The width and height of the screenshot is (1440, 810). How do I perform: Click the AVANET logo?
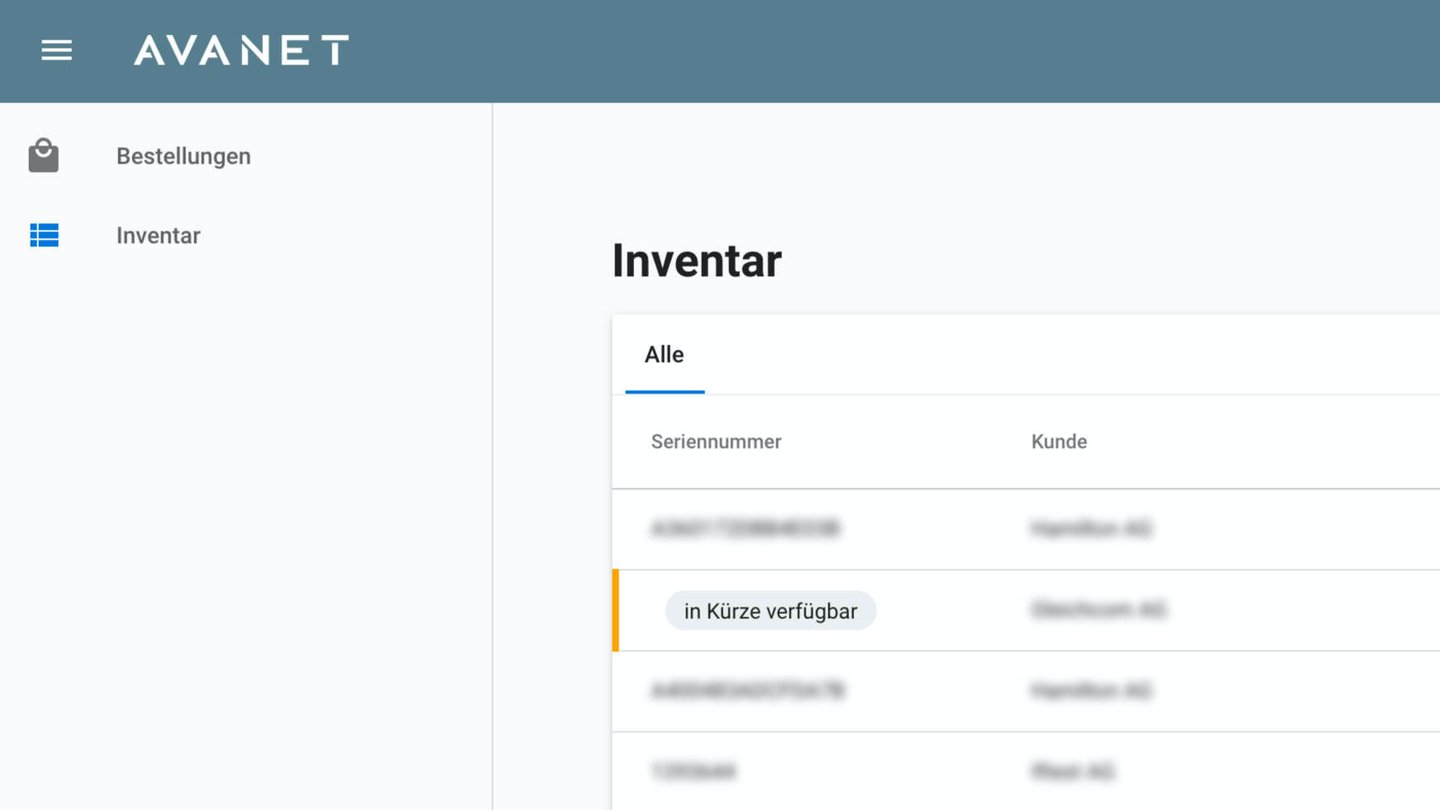pos(241,50)
